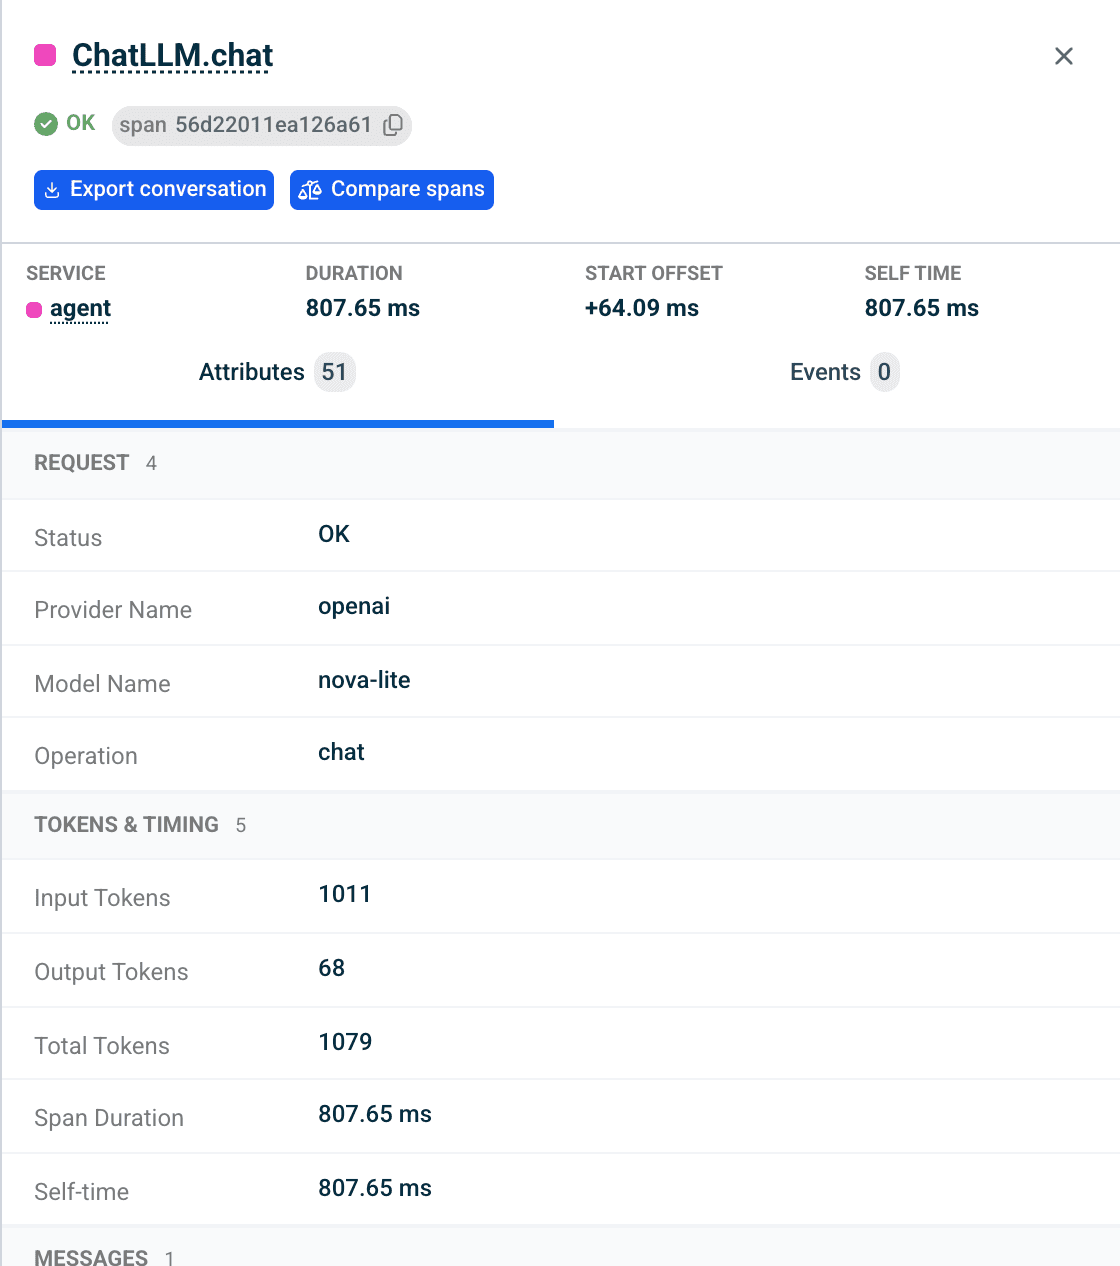Click the Events count badge 0

pos(884,373)
